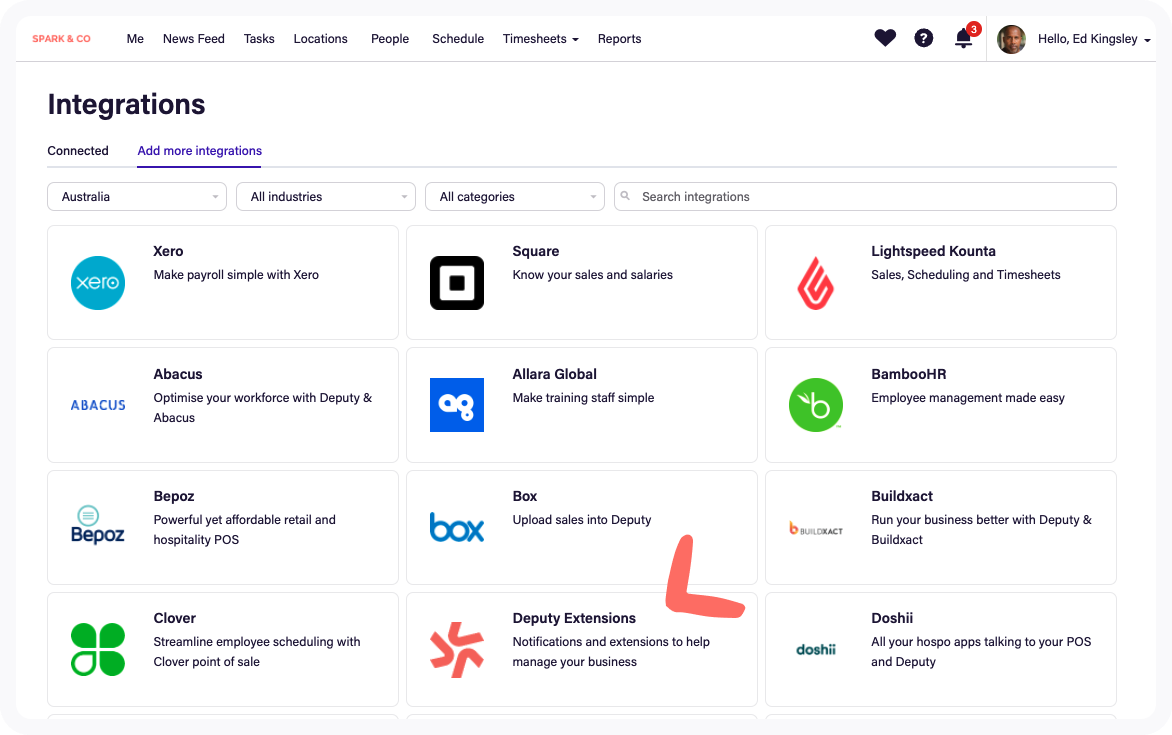Switch to the Connected tab
The image size is (1172, 735).
click(78, 150)
